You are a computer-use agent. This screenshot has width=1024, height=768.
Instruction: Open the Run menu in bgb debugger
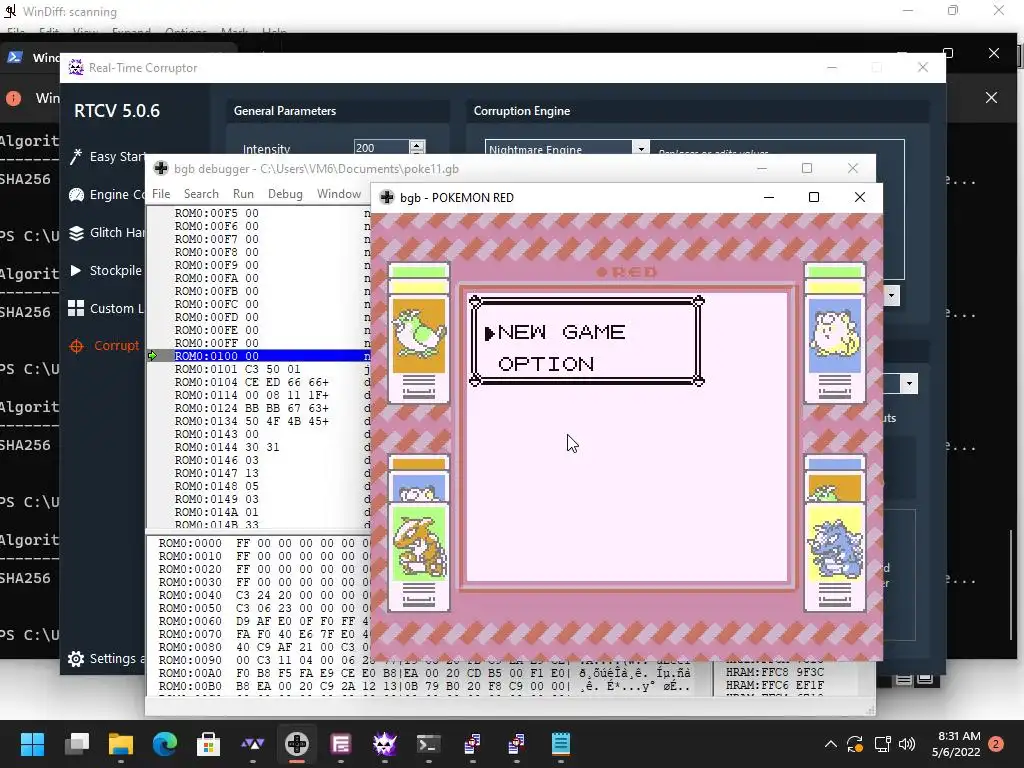click(x=243, y=194)
